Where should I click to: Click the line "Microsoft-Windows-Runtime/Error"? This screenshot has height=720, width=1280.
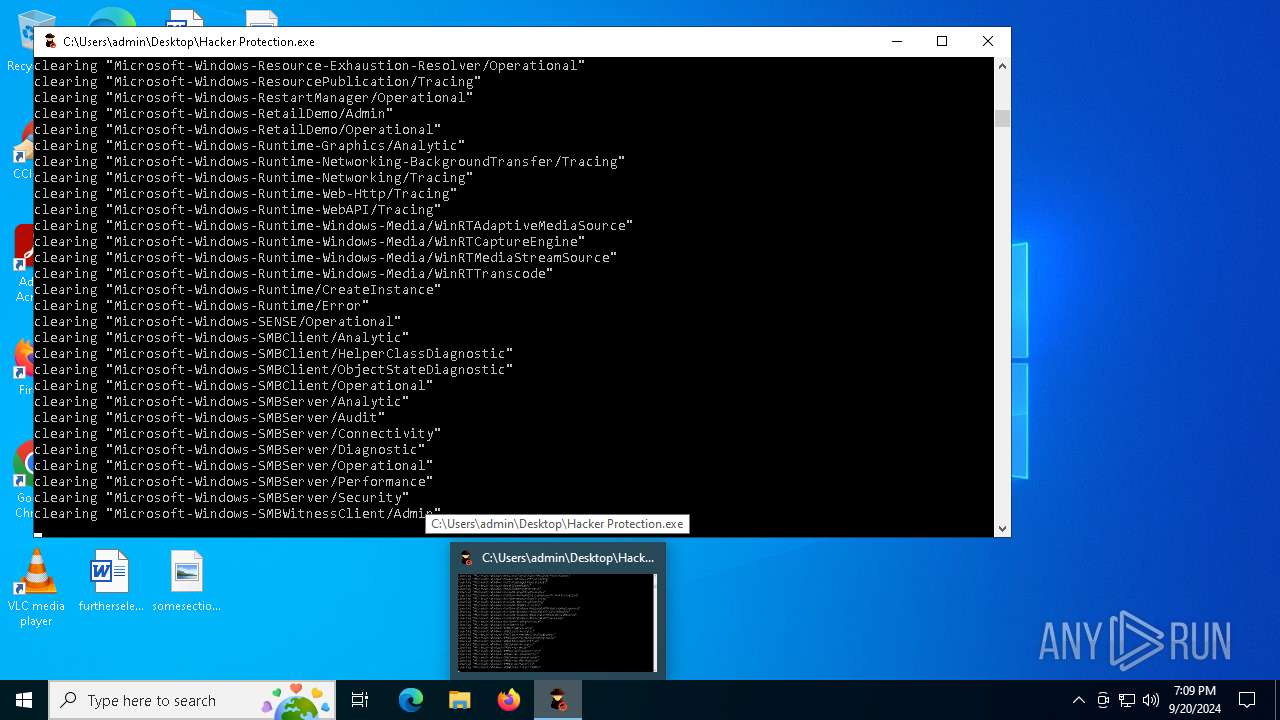(x=201, y=305)
